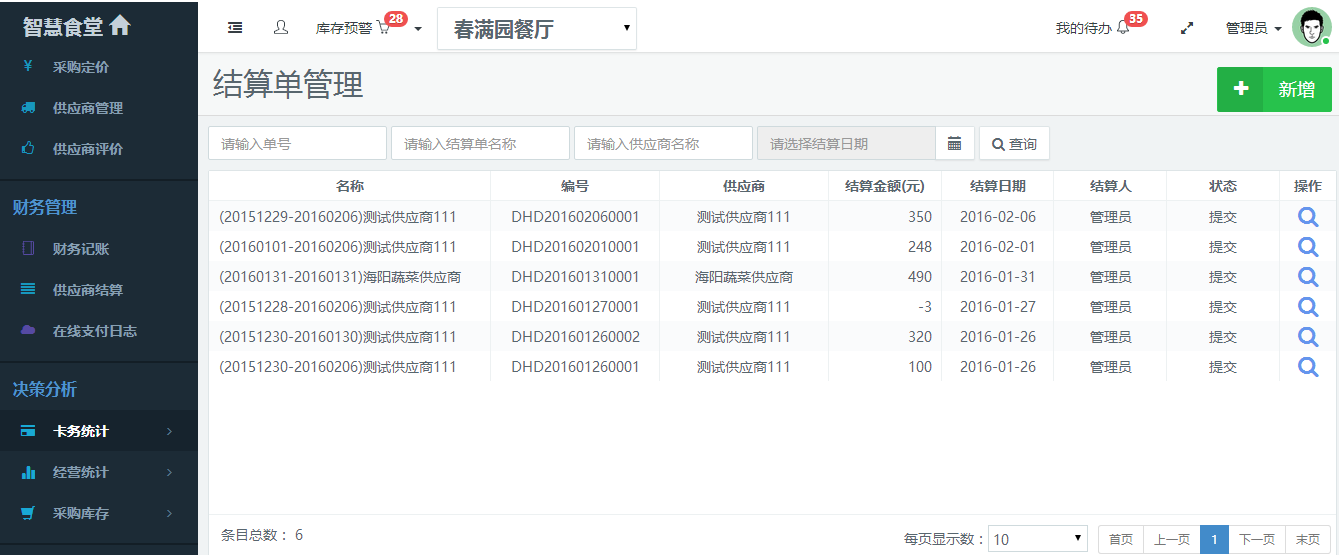
Task: Change 每页显示数 page size dropdown
Action: 1037,539
